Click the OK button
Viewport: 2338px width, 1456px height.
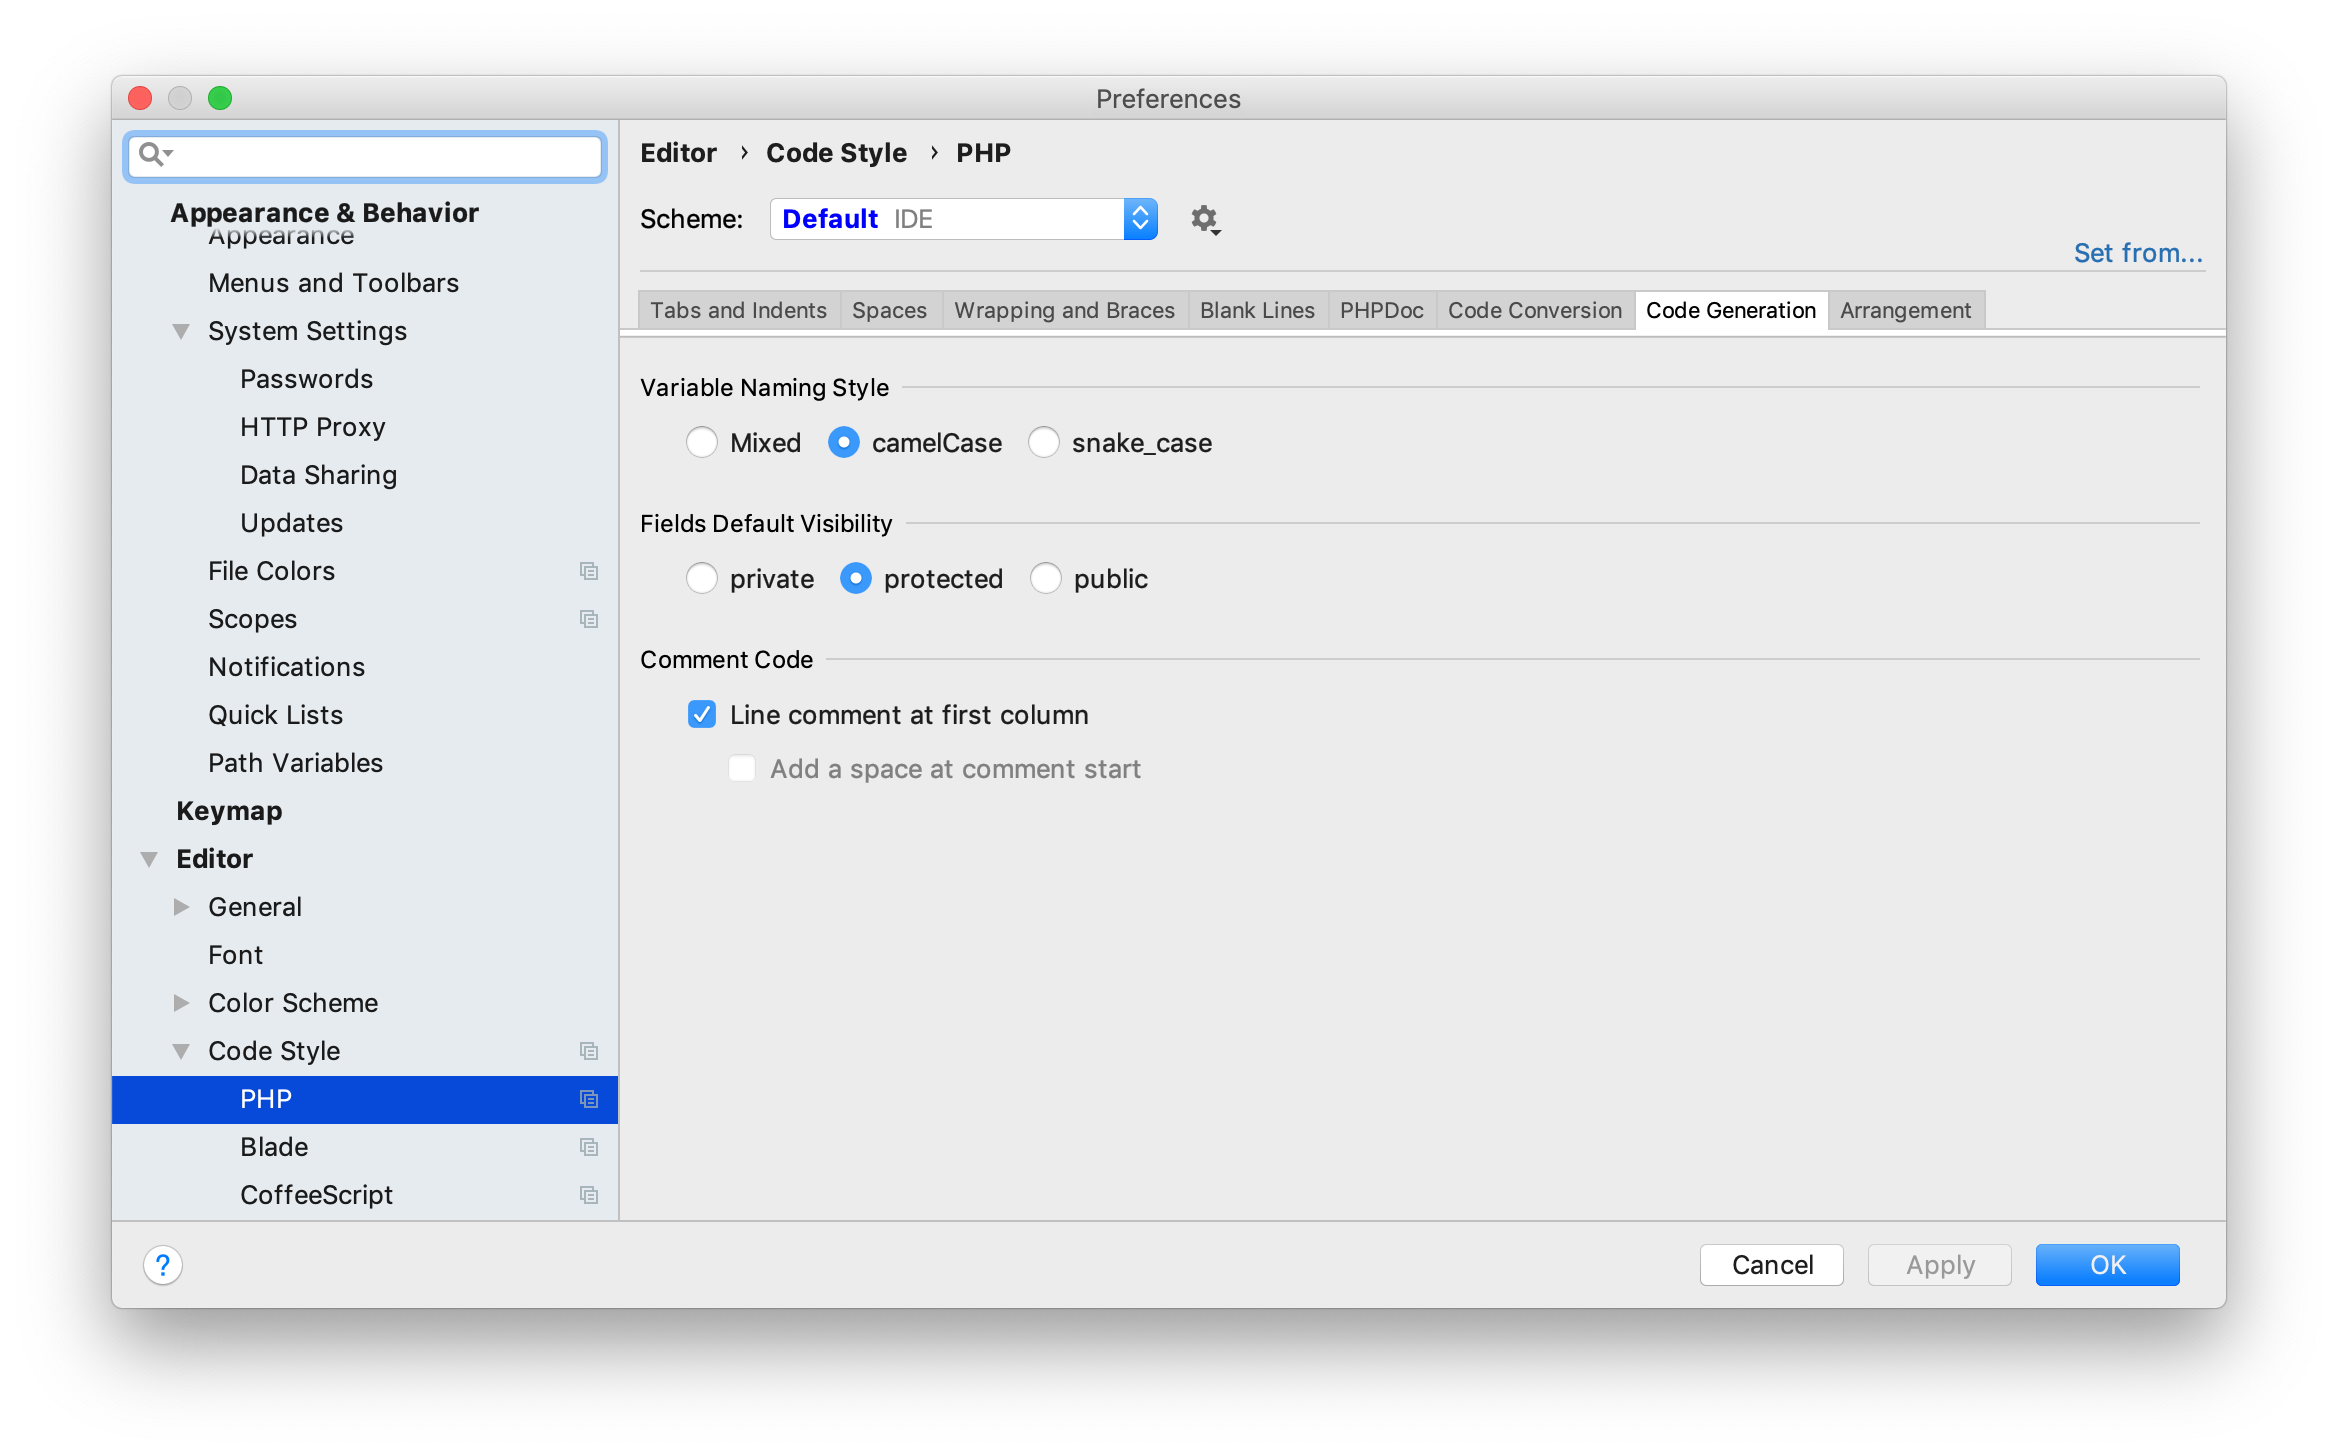pos(2108,1265)
